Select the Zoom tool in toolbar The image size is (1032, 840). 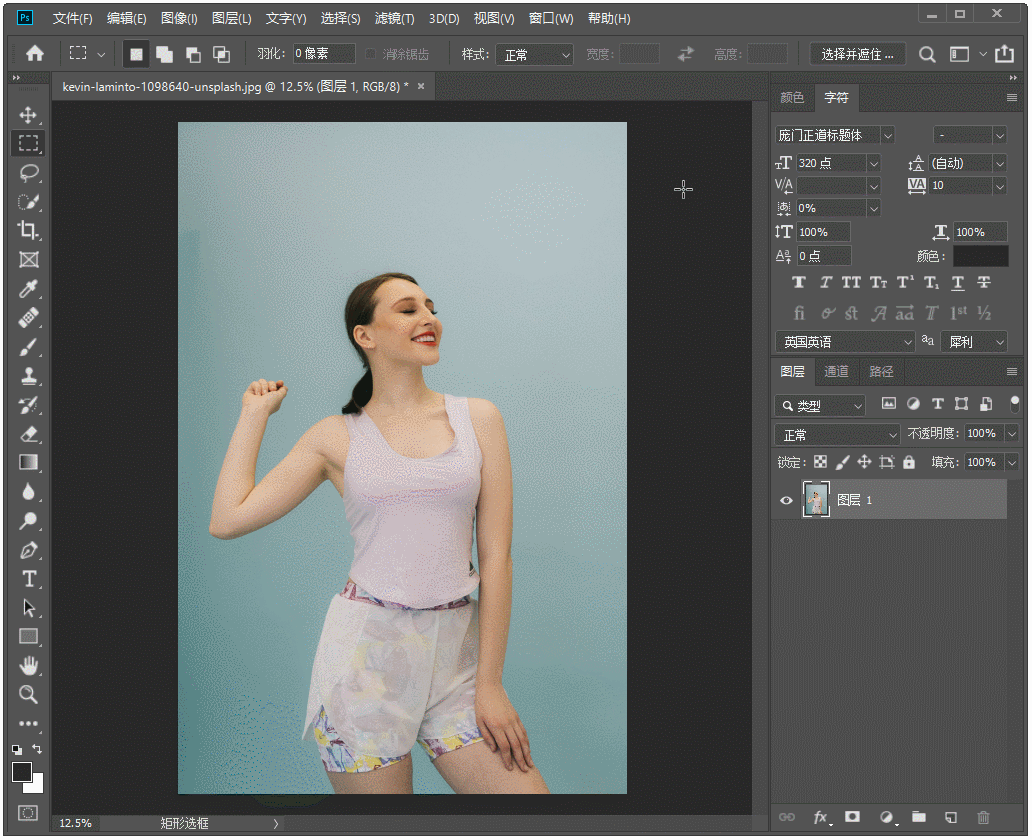pyautogui.click(x=28, y=694)
